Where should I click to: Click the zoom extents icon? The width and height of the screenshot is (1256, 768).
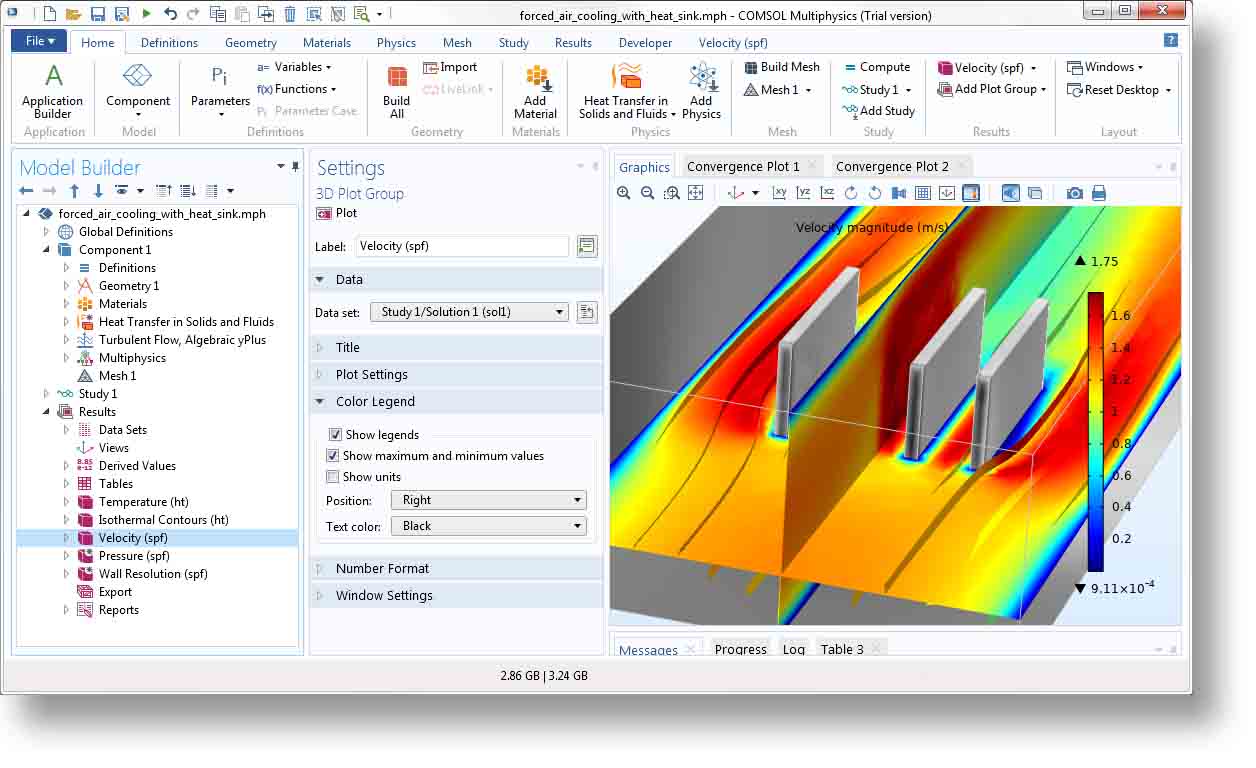(x=695, y=193)
